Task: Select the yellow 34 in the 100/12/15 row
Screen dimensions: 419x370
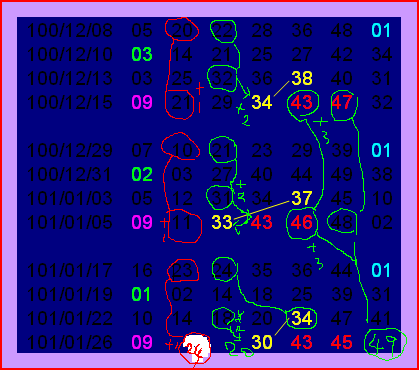Action: click(x=262, y=102)
